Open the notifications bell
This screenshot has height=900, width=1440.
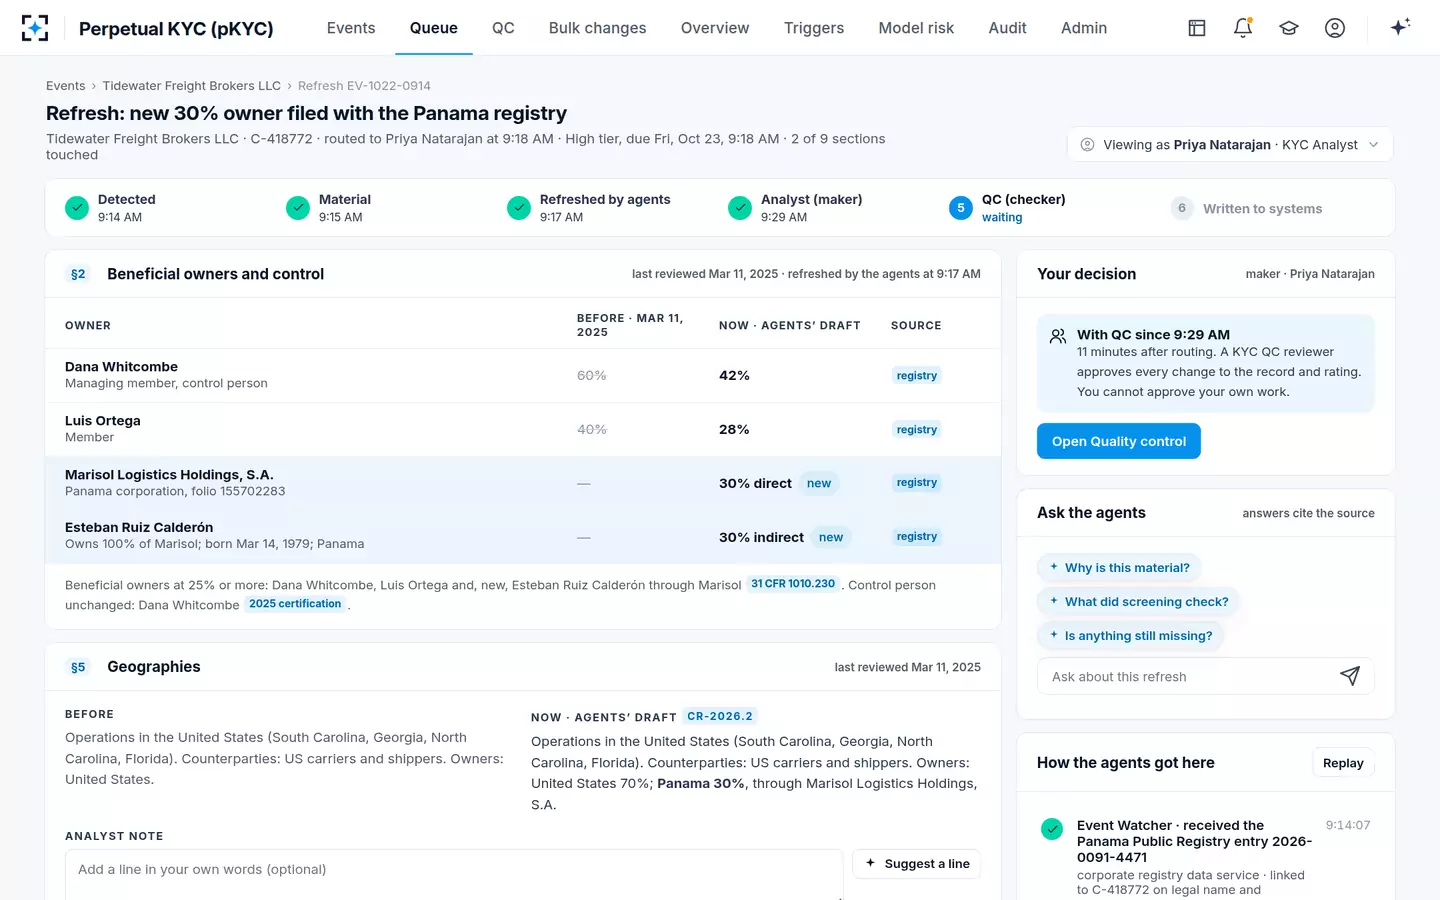[1243, 28]
